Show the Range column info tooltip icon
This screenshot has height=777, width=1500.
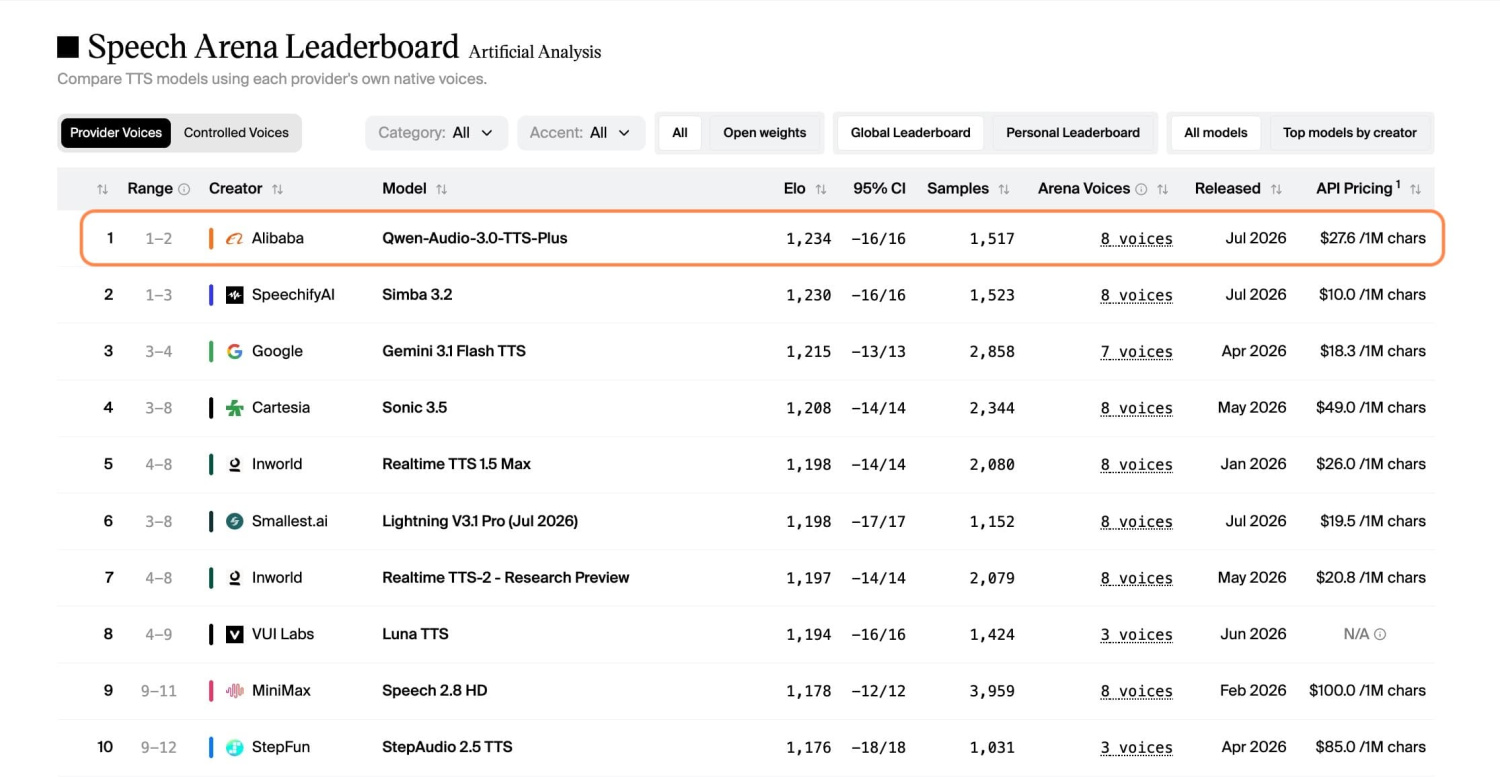pyautogui.click(x=184, y=189)
